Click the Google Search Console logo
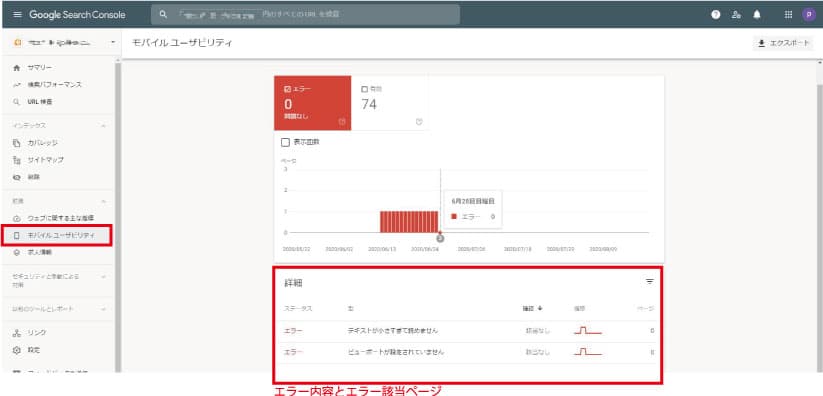 click(x=77, y=15)
